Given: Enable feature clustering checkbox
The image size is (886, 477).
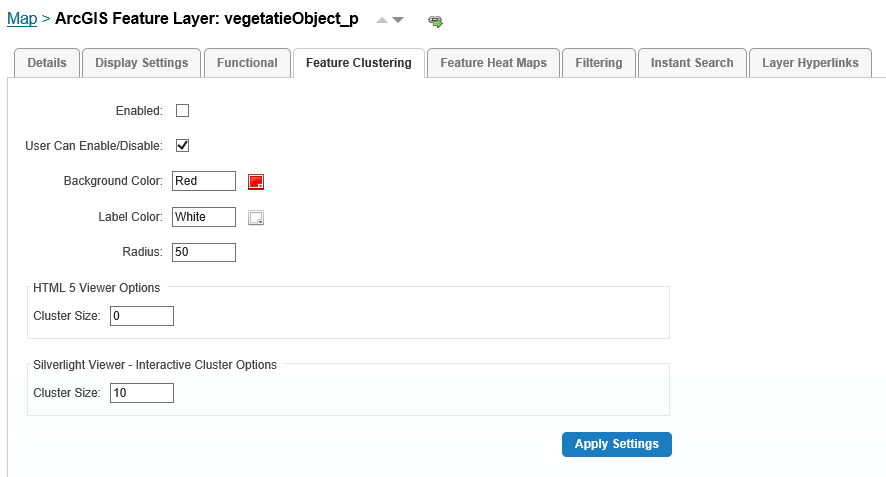Looking at the screenshot, I should point(183,111).
